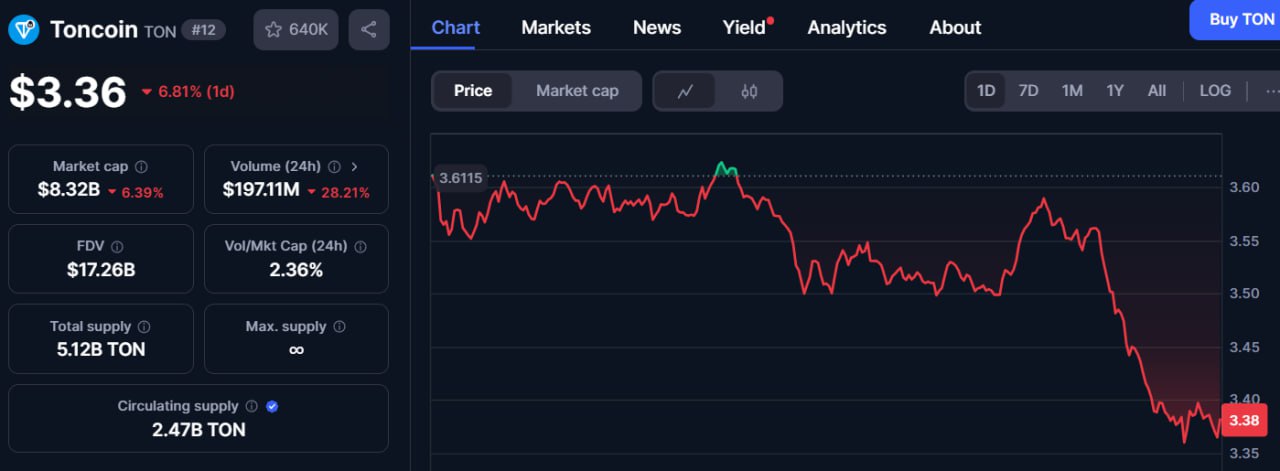Open the About tab
The height and width of the screenshot is (471, 1280).
[955, 28]
